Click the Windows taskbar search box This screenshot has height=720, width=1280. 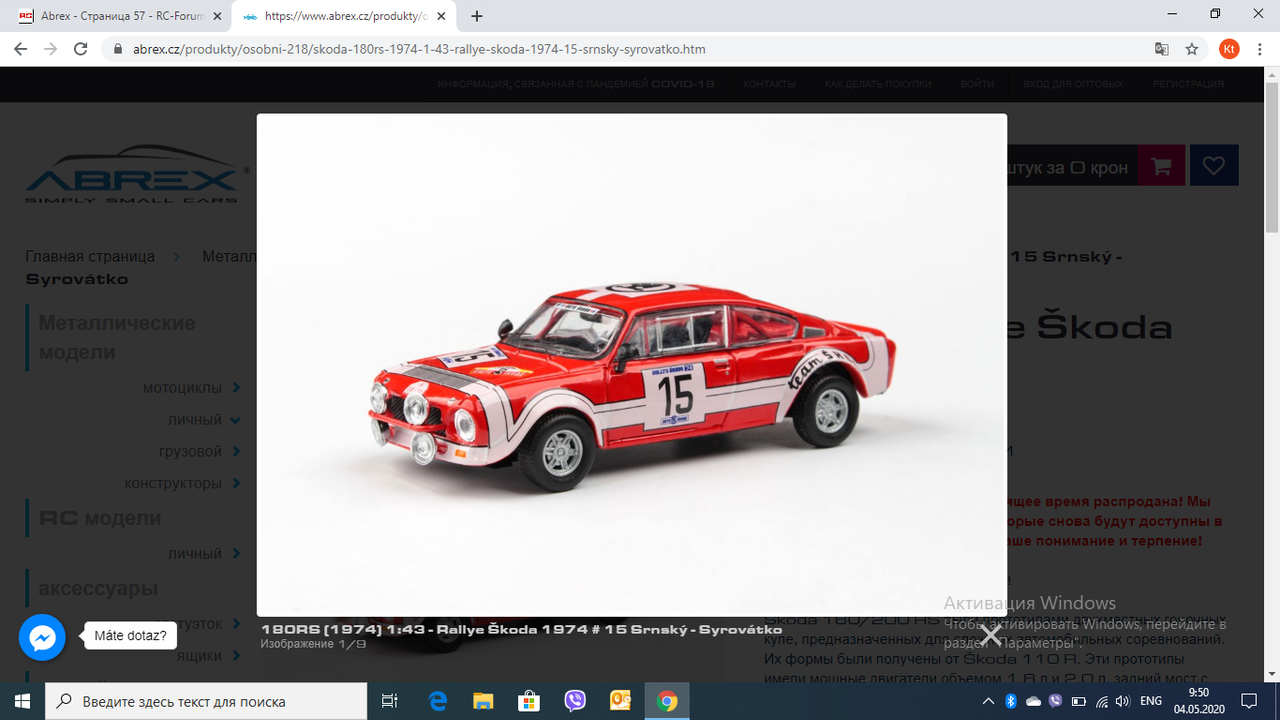206,701
